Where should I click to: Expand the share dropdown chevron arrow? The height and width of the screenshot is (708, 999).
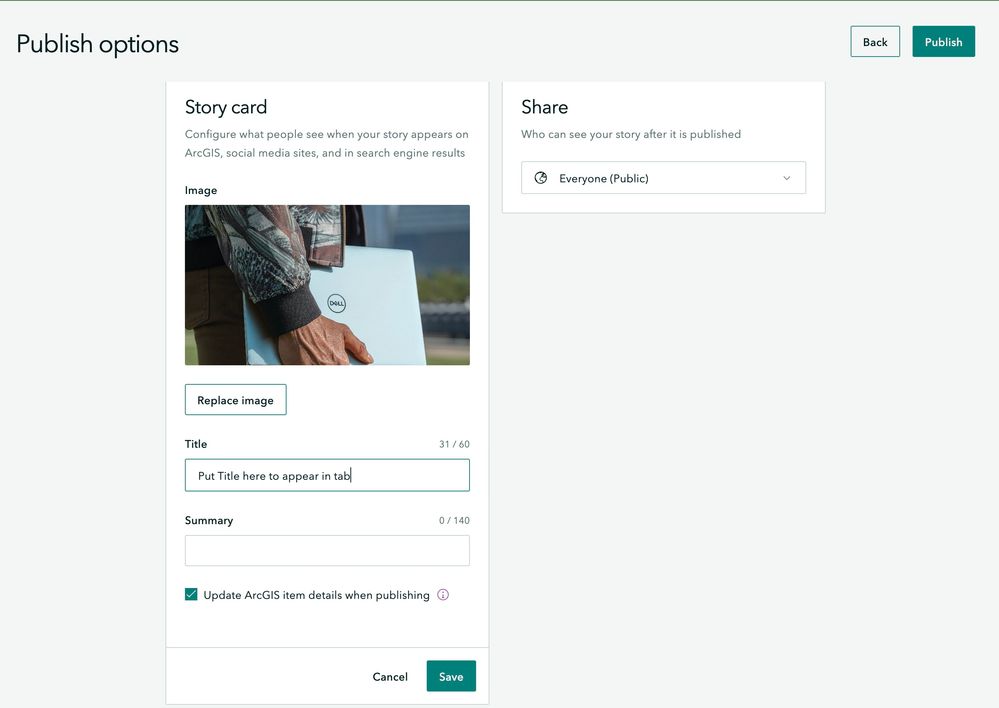(x=786, y=178)
